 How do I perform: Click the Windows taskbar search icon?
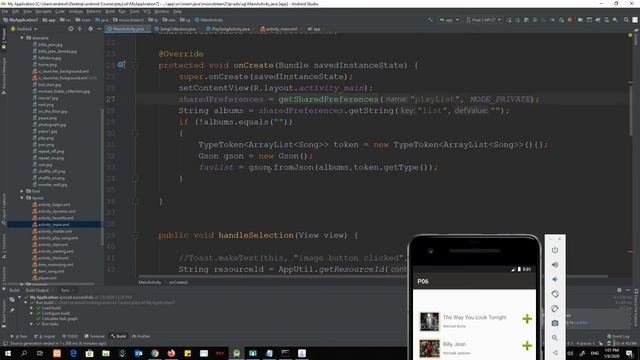point(24,353)
